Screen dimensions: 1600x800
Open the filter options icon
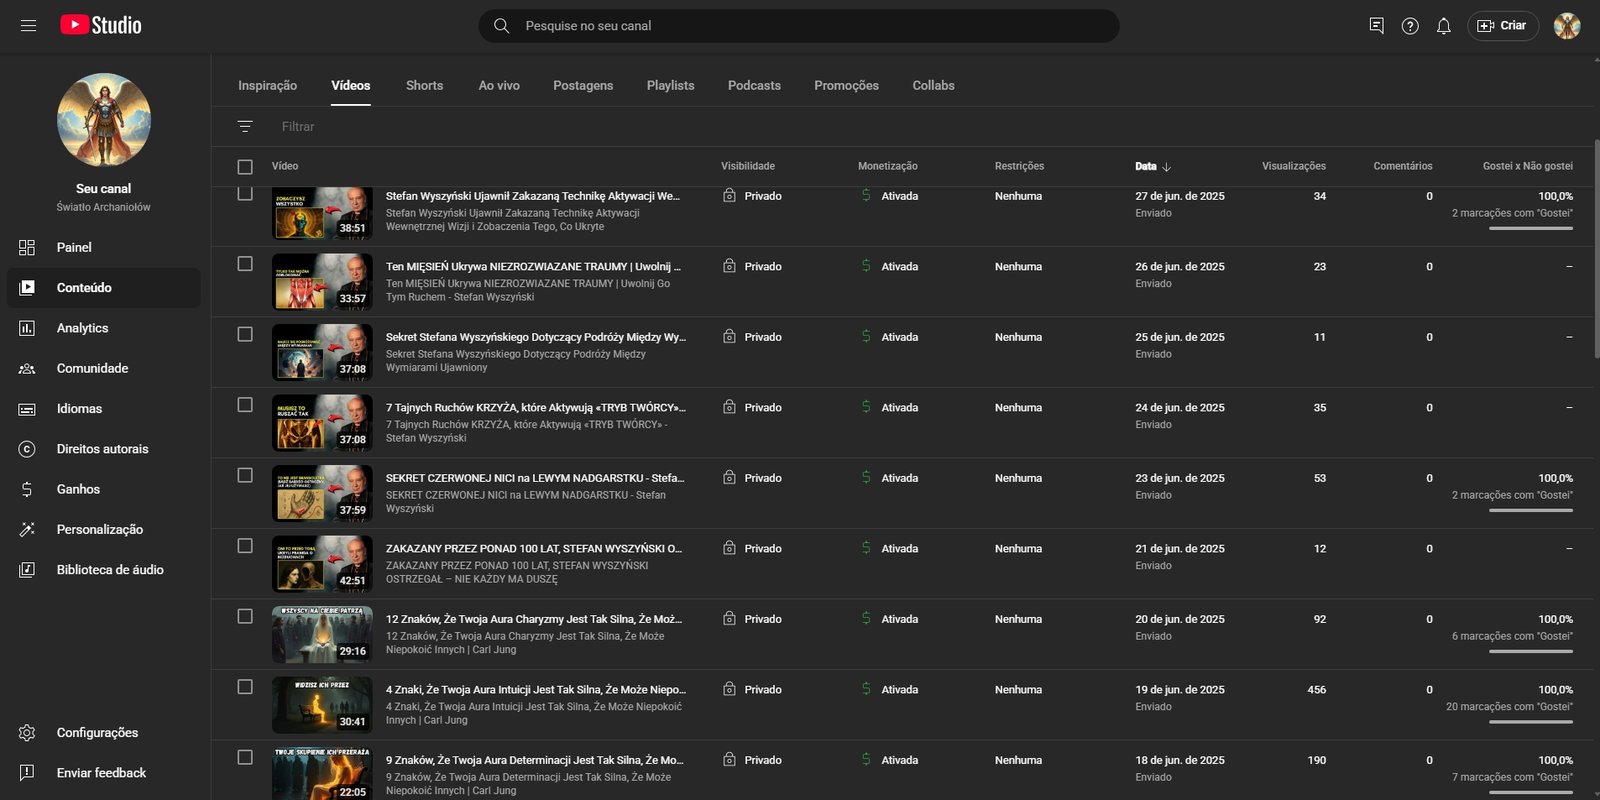pyautogui.click(x=245, y=127)
